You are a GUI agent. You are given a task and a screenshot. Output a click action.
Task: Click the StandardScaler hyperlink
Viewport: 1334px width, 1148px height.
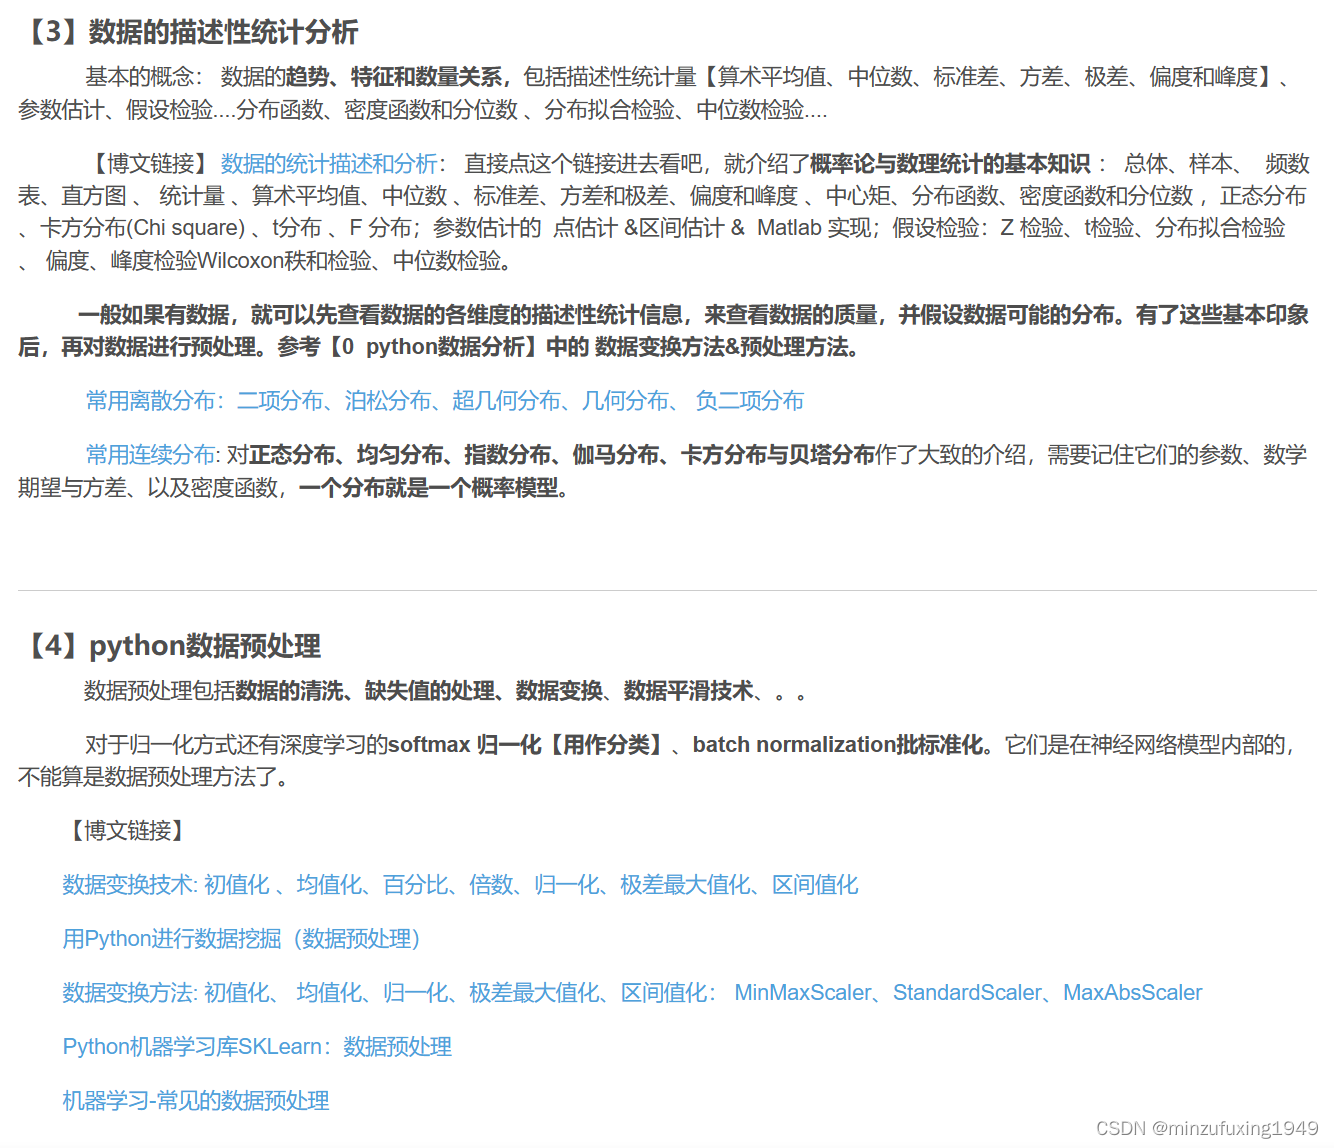point(967,993)
